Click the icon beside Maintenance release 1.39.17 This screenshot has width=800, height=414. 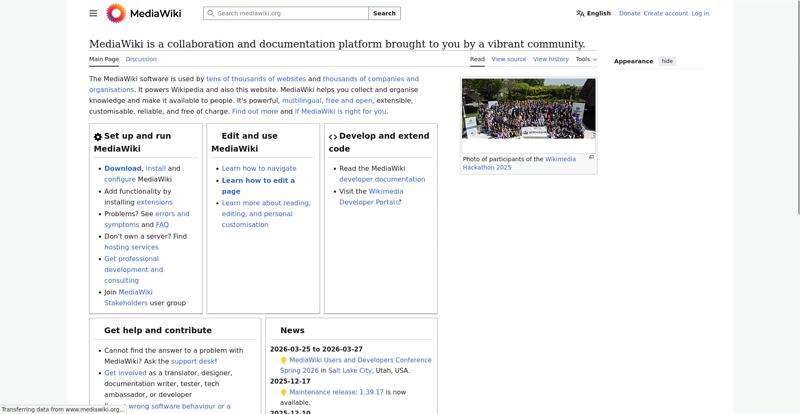(x=283, y=392)
